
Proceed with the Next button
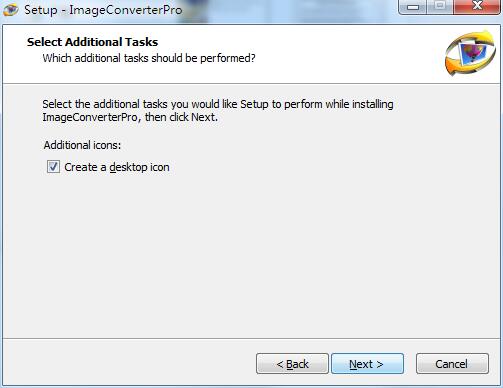pyautogui.click(x=367, y=364)
